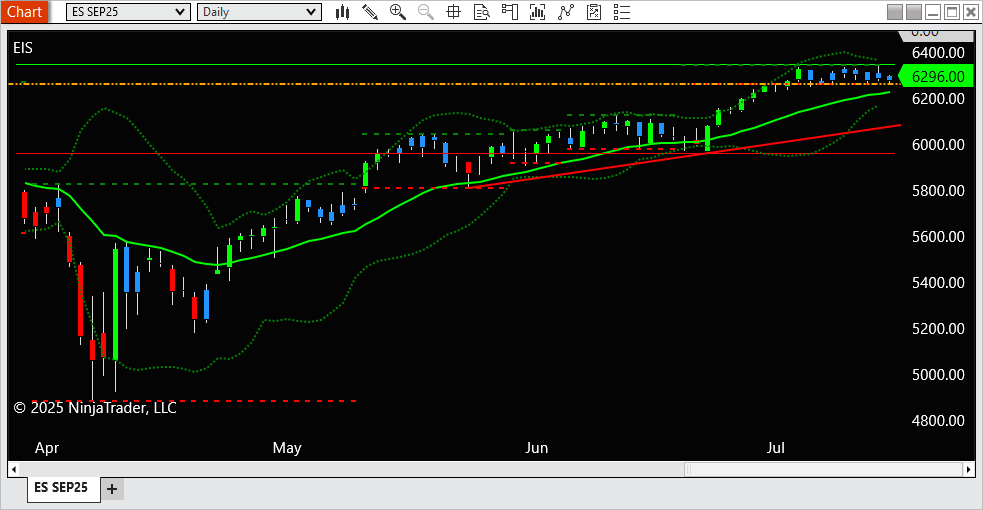Select the ES SEP25 tab at bottom
This screenshot has height=510, width=983.
[63, 488]
